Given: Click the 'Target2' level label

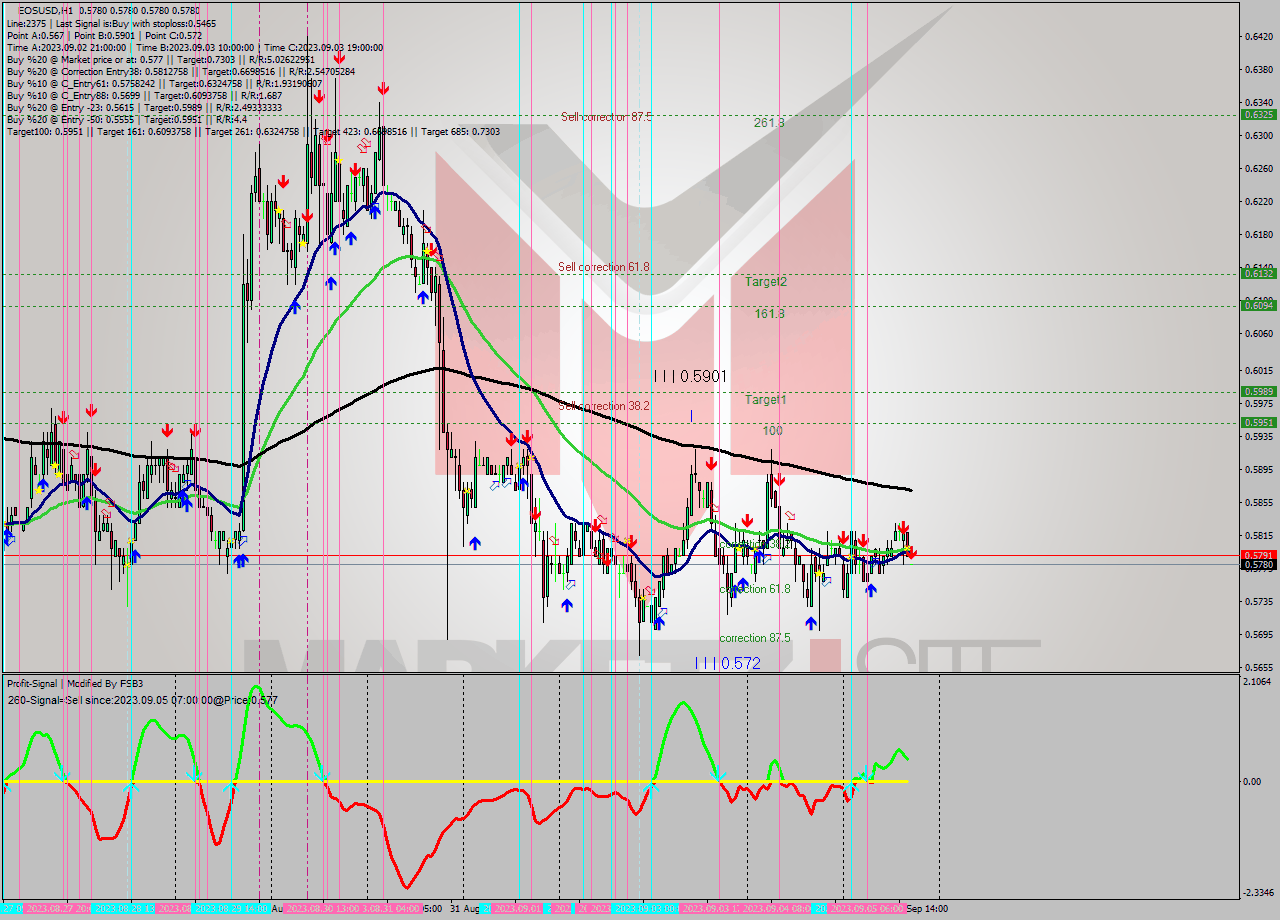Looking at the screenshot, I should point(765,282).
